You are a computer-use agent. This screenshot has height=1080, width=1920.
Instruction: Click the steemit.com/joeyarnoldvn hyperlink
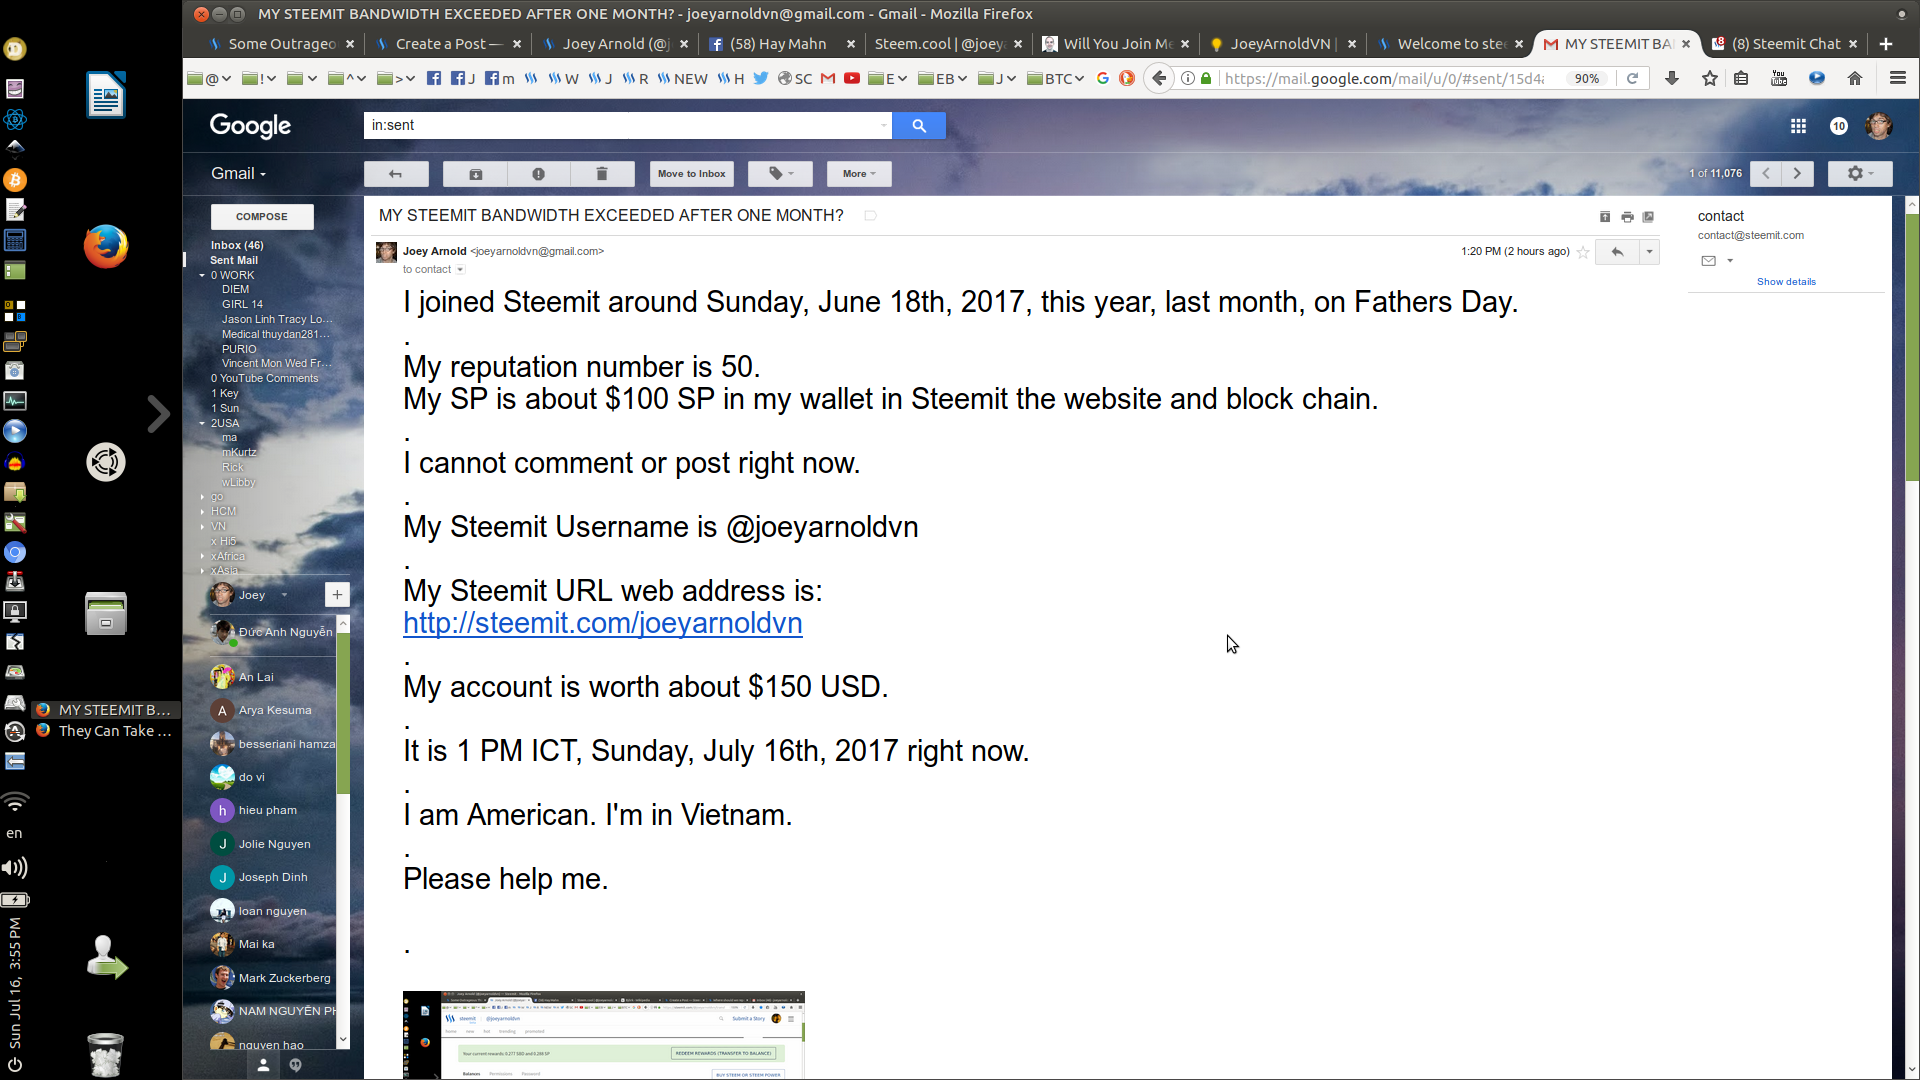pos(601,622)
